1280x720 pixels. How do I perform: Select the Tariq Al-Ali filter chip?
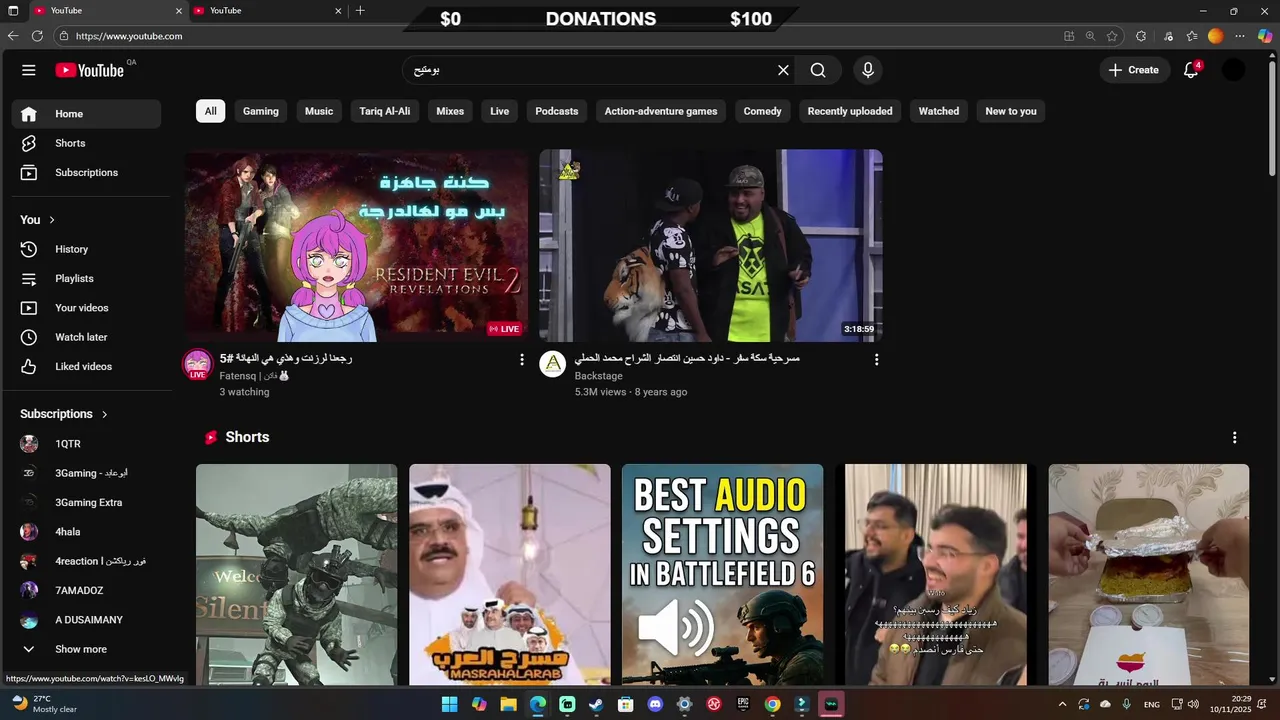(x=385, y=111)
